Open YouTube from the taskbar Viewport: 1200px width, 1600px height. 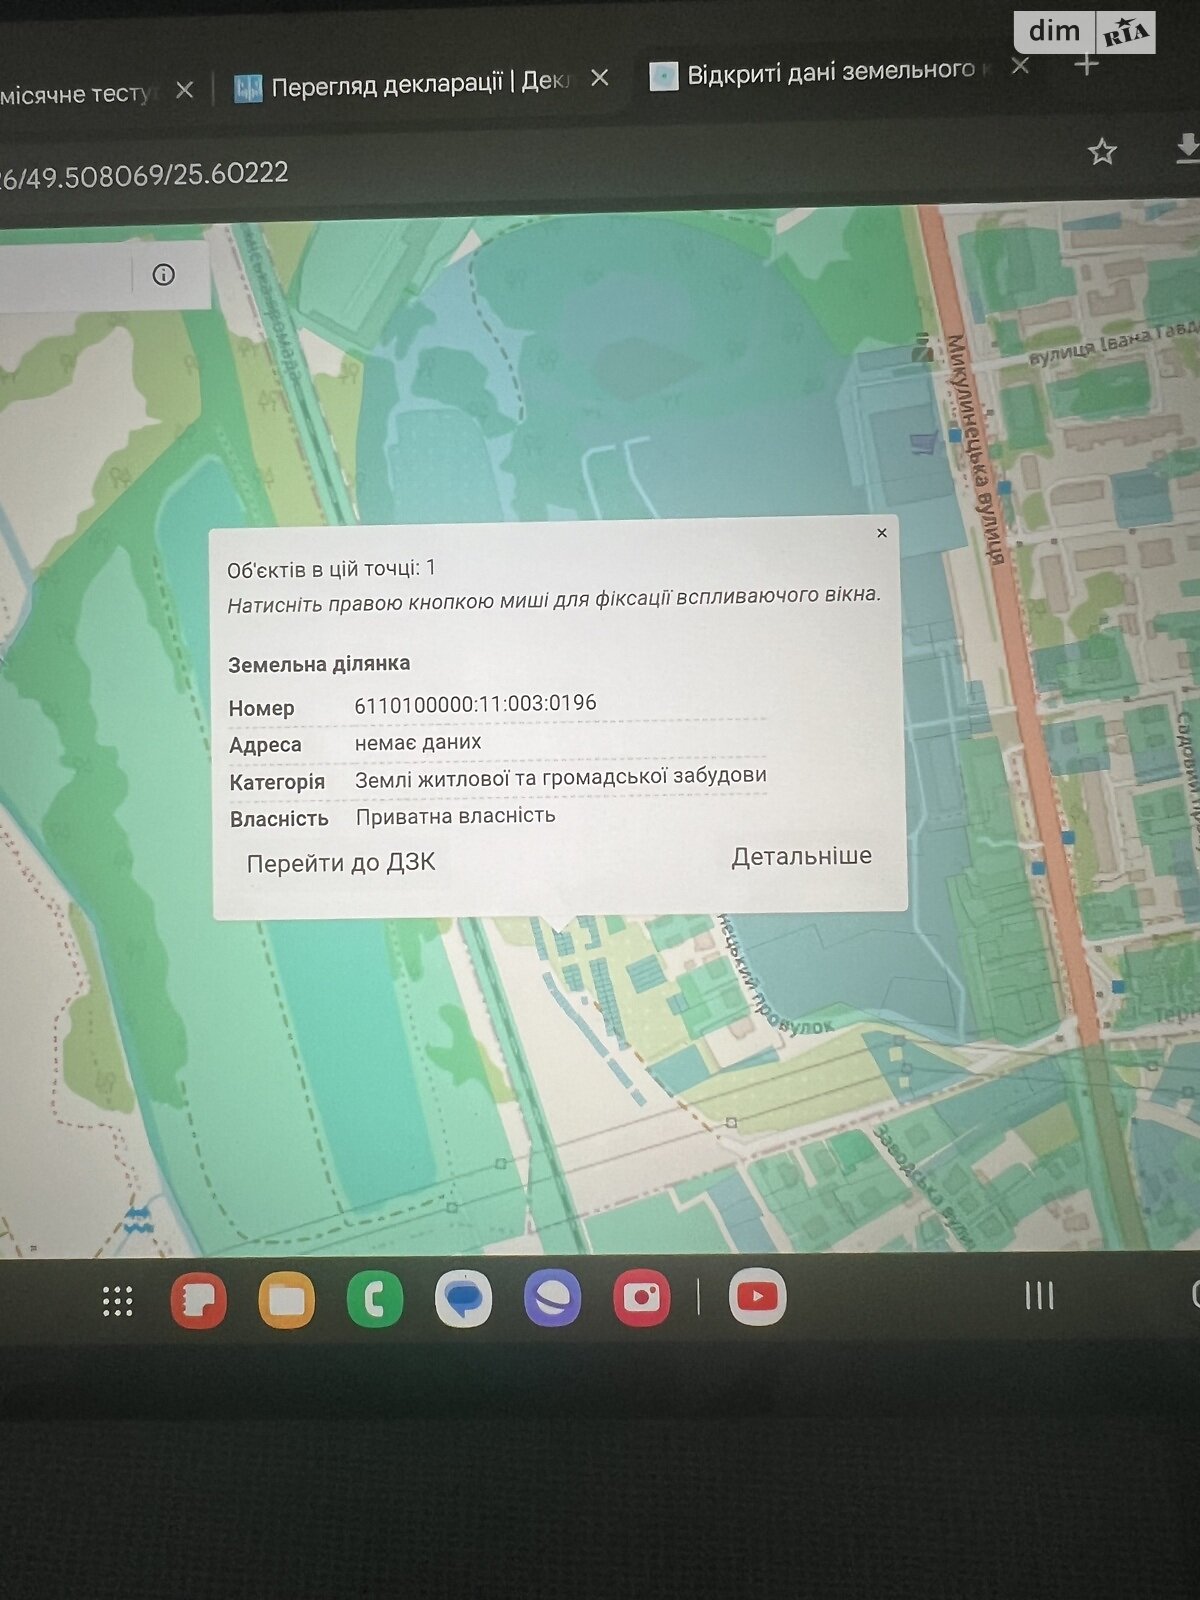click(757, 1296)
